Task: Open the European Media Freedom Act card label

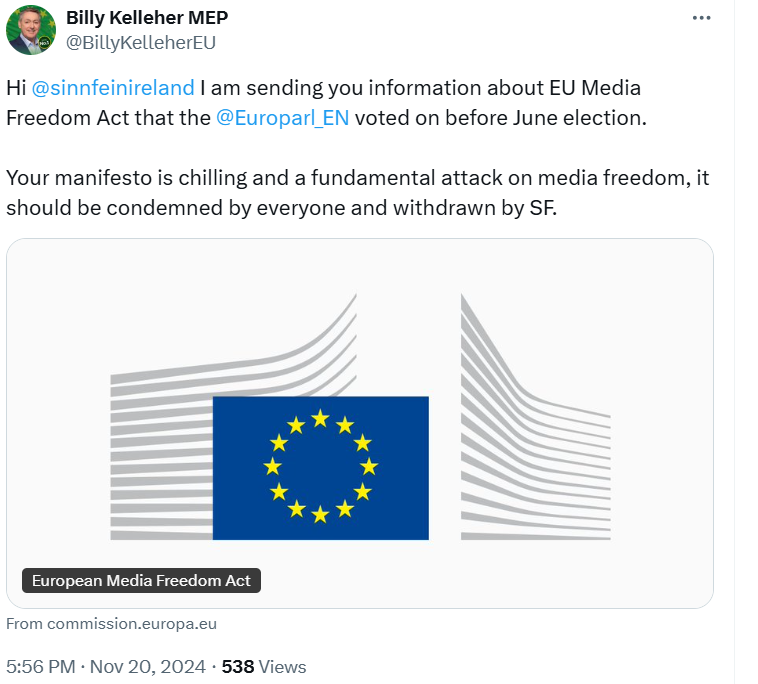Action: click(x=141, y=580)
